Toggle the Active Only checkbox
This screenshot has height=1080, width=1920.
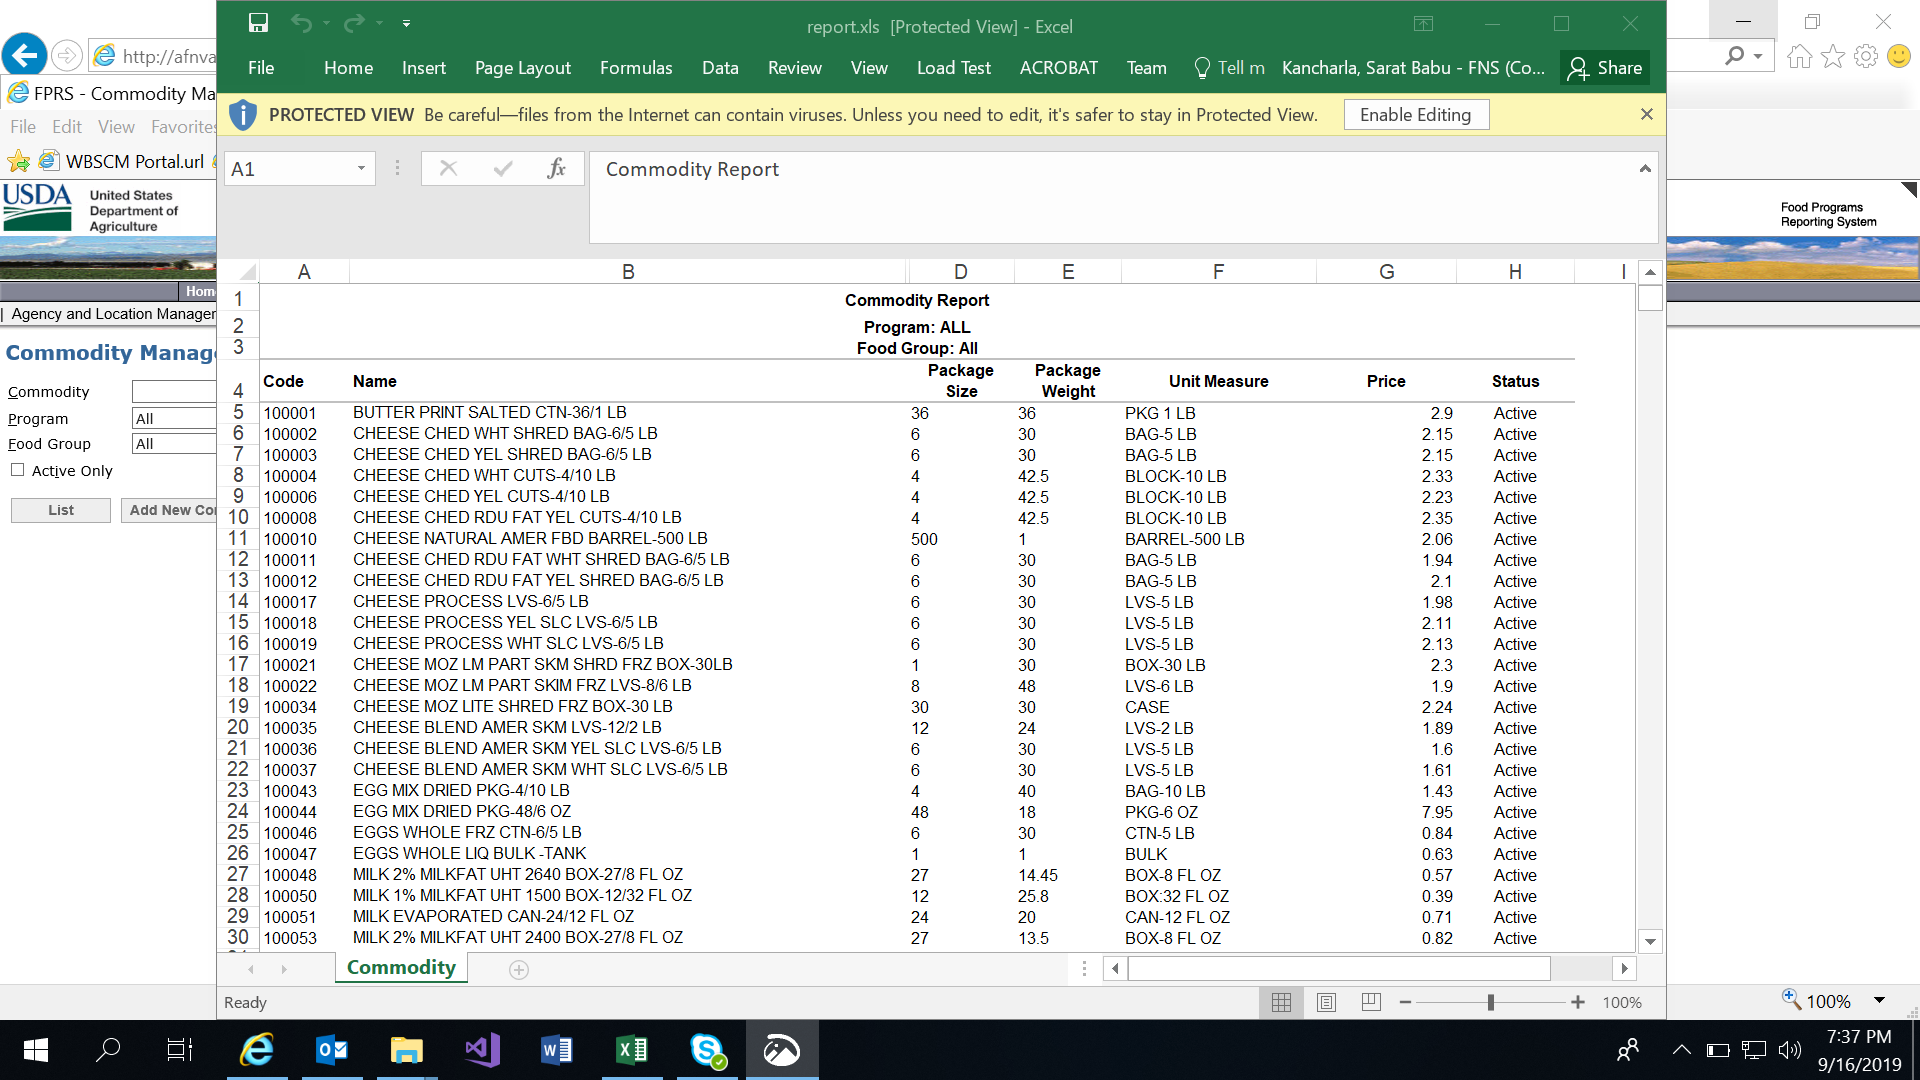[x=17, y=470]
